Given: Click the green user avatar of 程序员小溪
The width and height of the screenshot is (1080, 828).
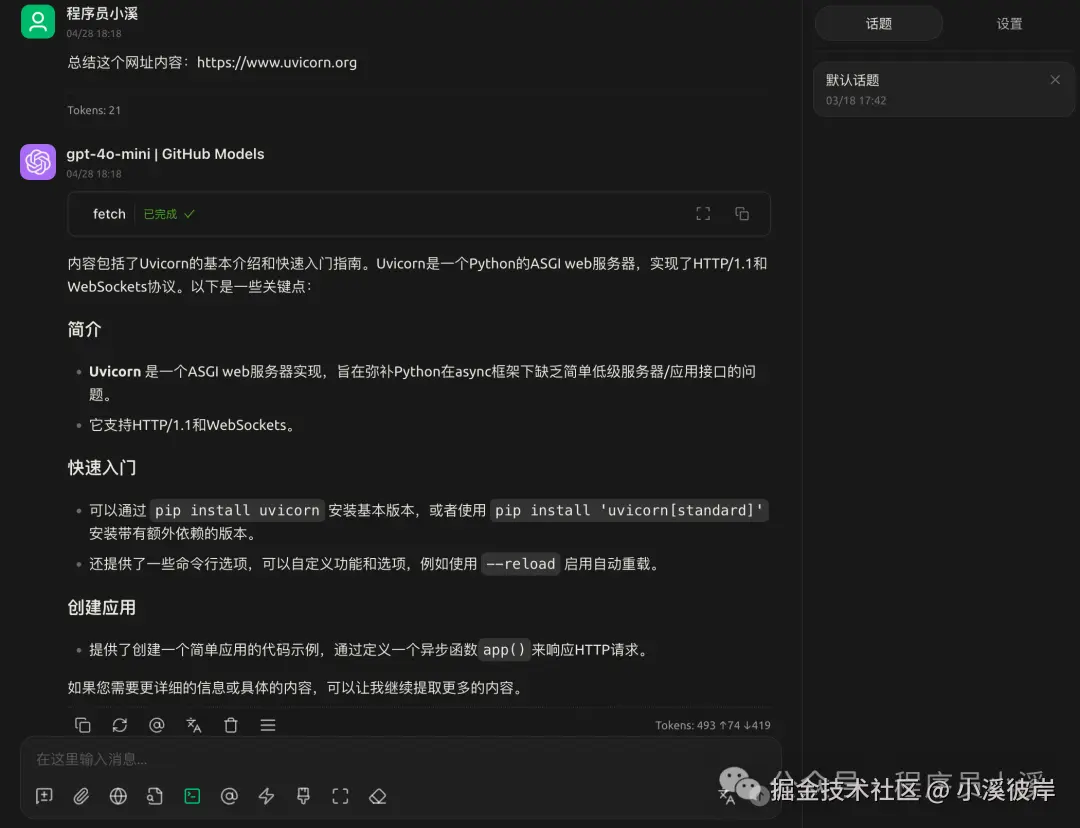Looking at the screenshot, I should pos(38,21).
